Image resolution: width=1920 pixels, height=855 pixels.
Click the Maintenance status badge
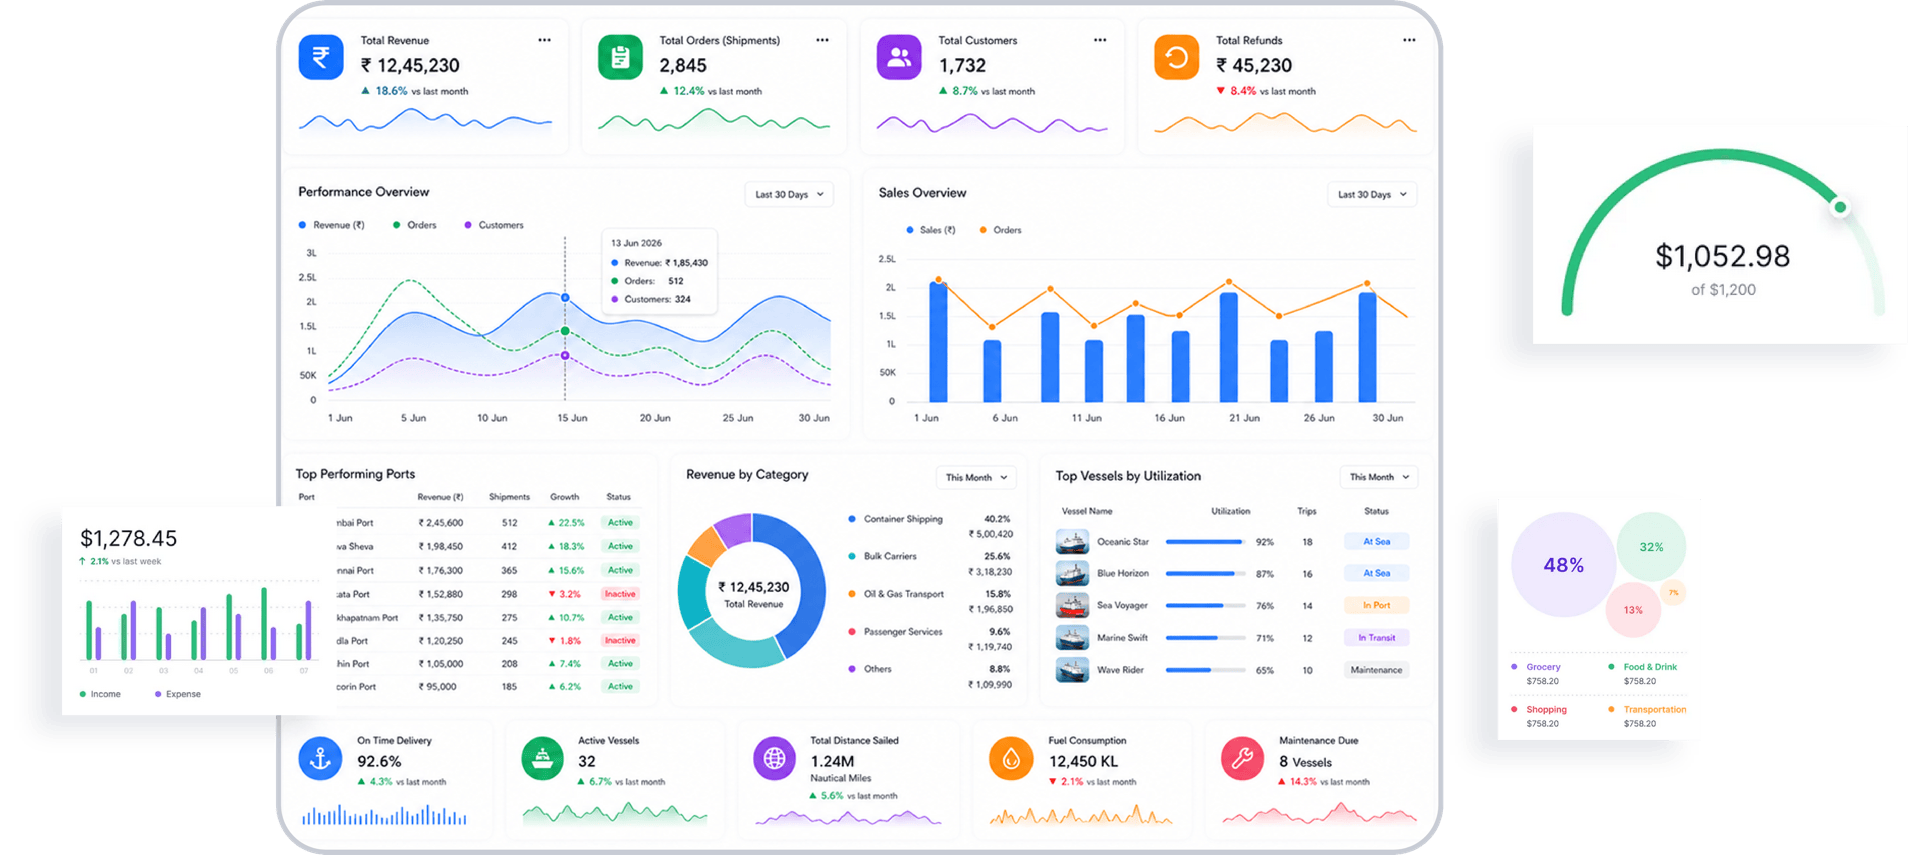1376,670
